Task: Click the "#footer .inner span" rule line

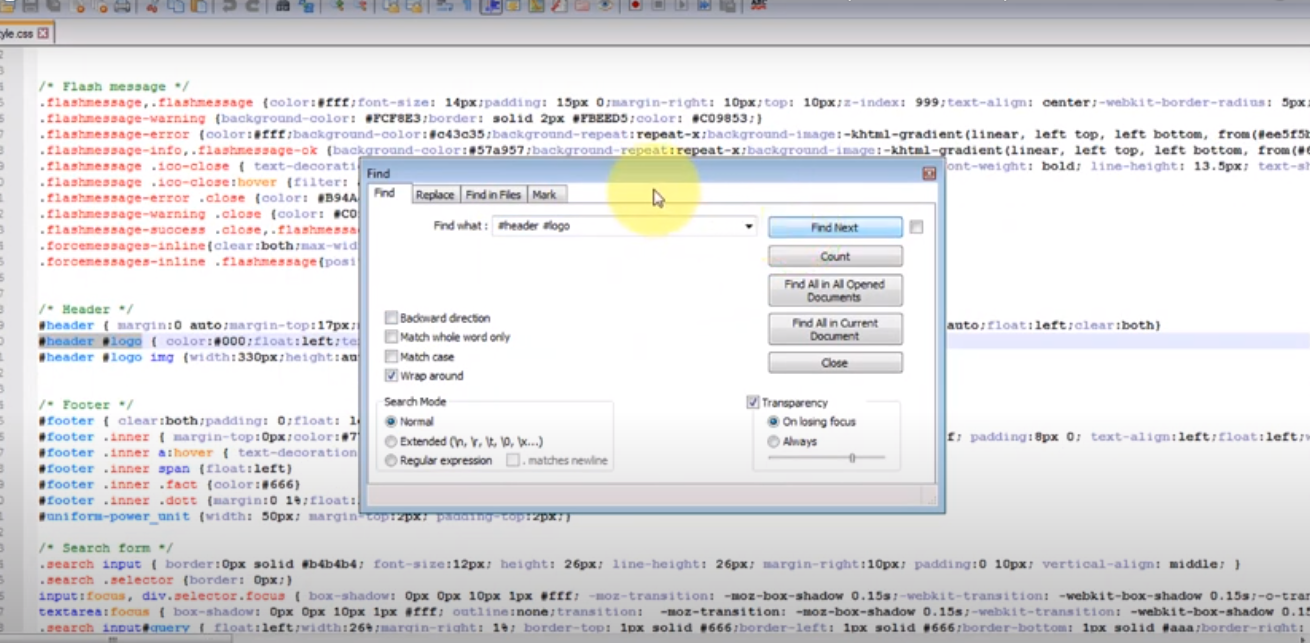Action: (x=166, y=468)
